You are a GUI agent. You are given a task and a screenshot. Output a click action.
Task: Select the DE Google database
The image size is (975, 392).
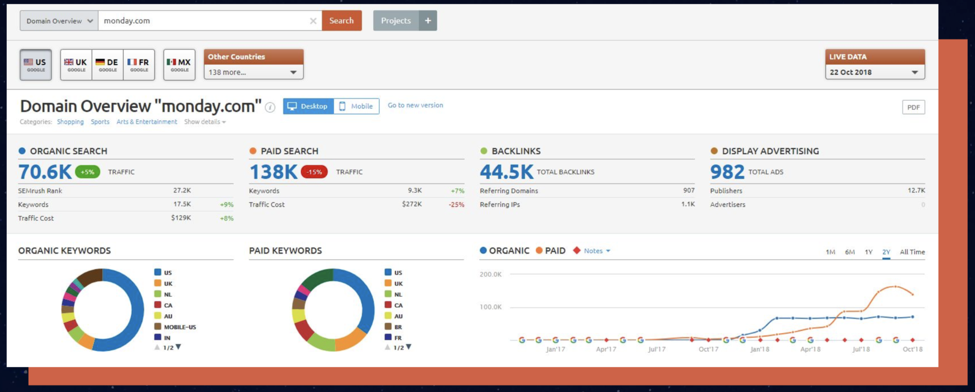coord(108,65)
